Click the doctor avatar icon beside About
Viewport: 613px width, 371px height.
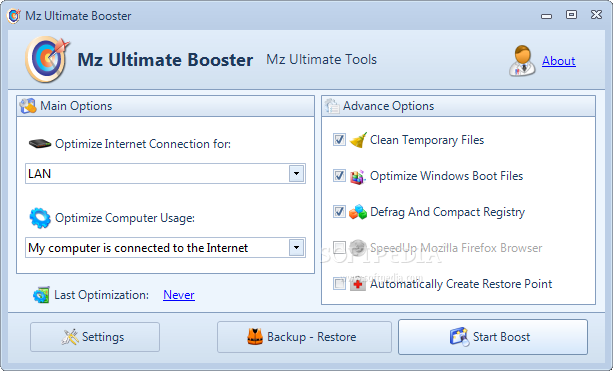[522, 61]
